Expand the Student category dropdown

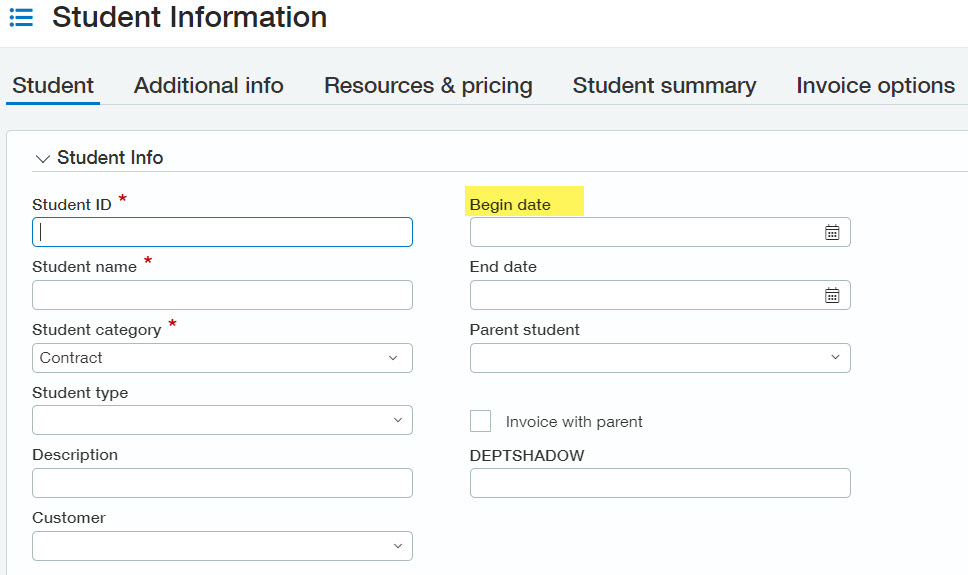coord(392,358)
